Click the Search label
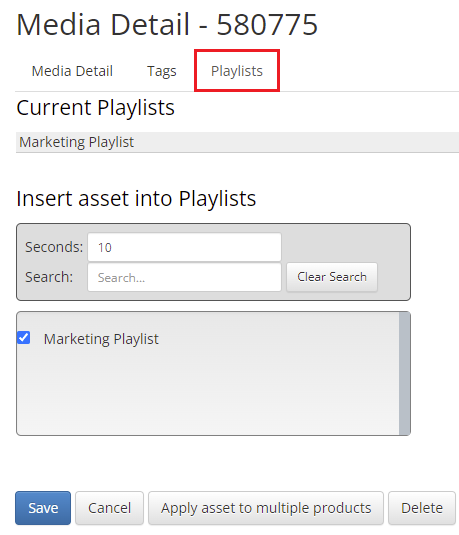Screen dimensions: 459x535 (x=49, y=277)
